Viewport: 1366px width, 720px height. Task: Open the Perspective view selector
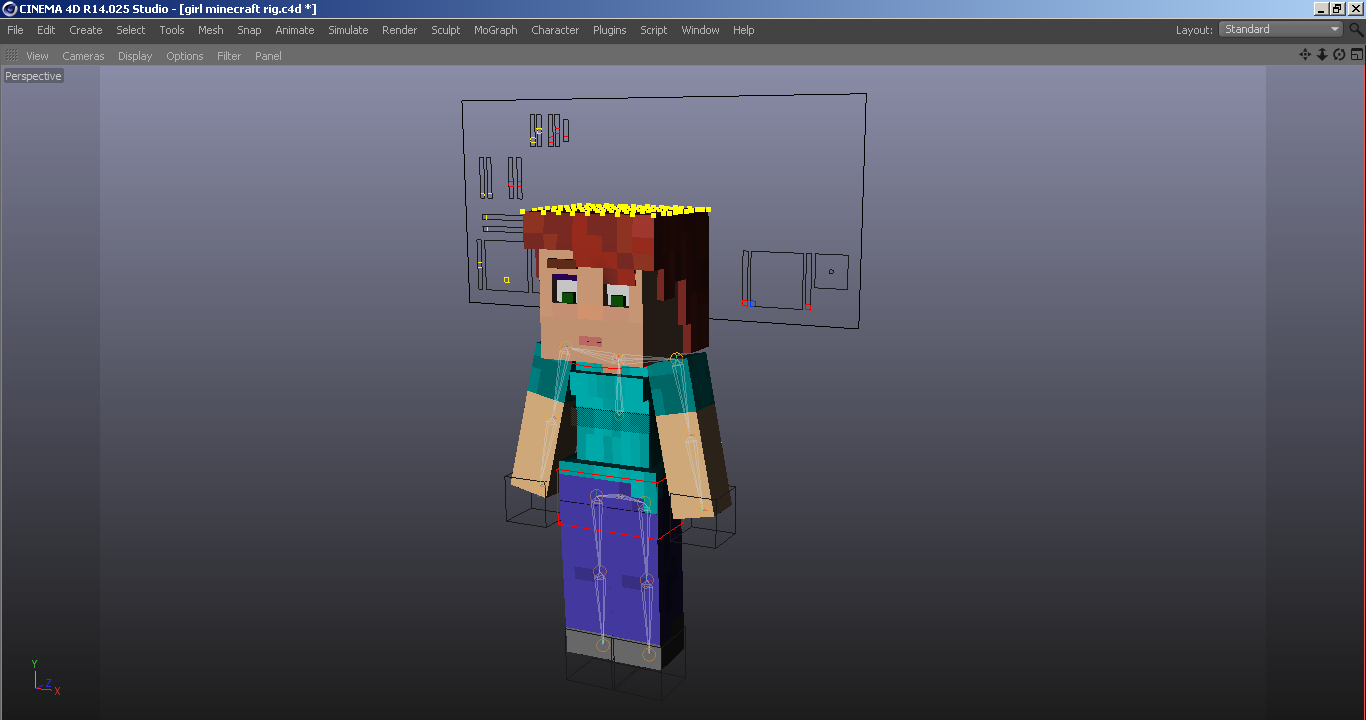coord(32,75)
